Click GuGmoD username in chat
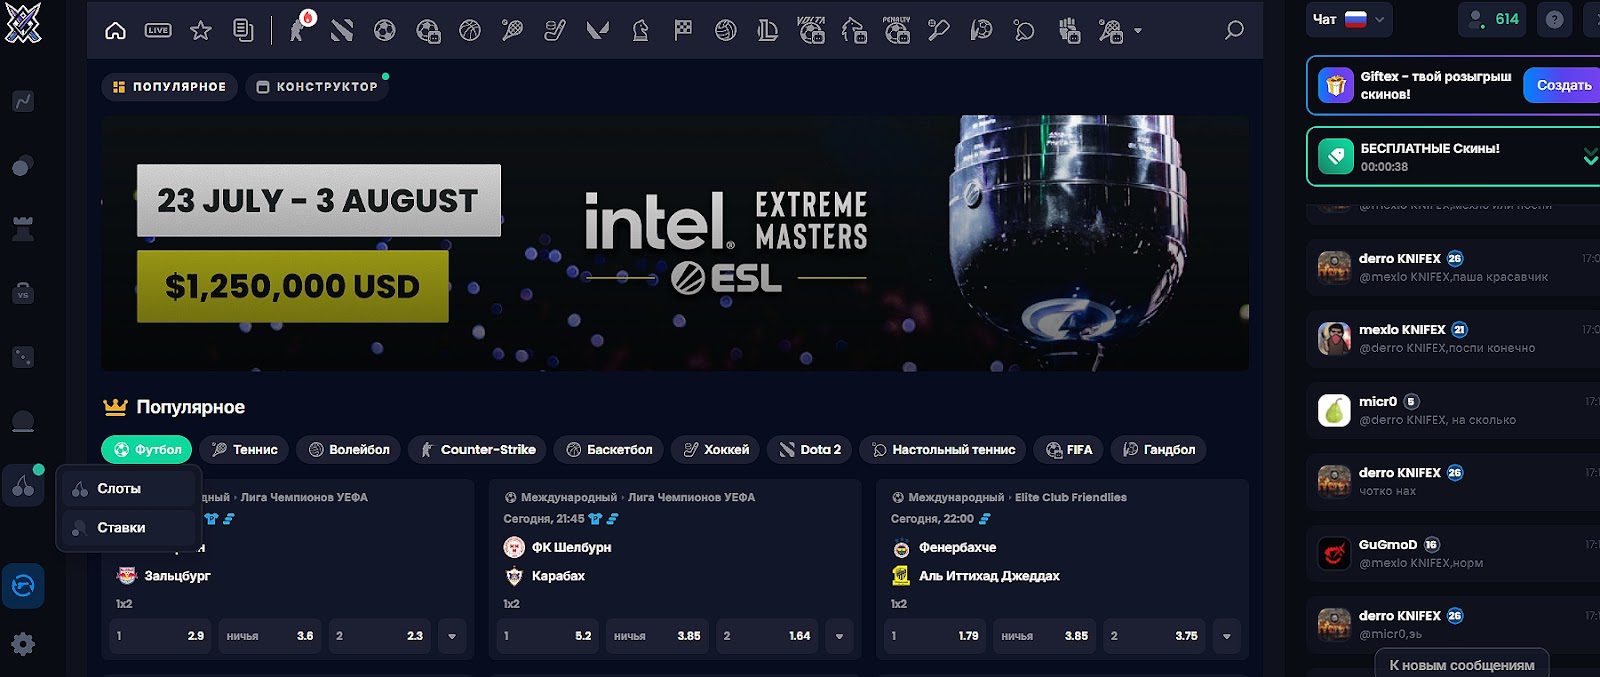Screen dimensions: 1600x677 coord(1388,545)
